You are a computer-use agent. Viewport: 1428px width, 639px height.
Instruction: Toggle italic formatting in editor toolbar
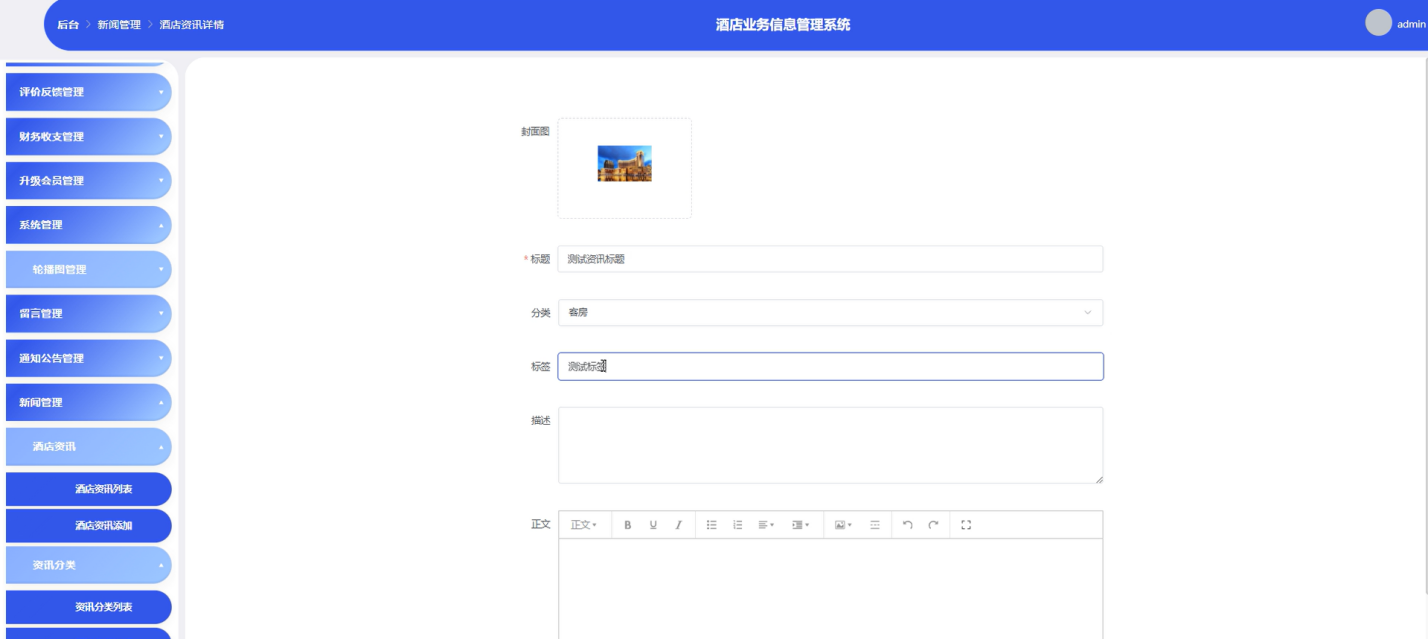pos(678,525)
